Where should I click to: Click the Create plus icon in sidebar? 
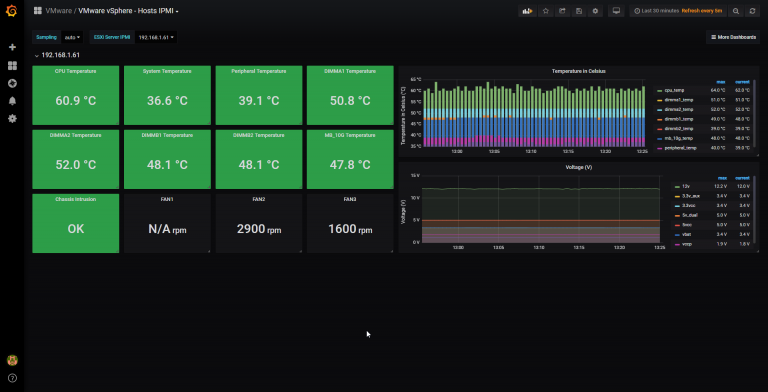click(12, 47)
